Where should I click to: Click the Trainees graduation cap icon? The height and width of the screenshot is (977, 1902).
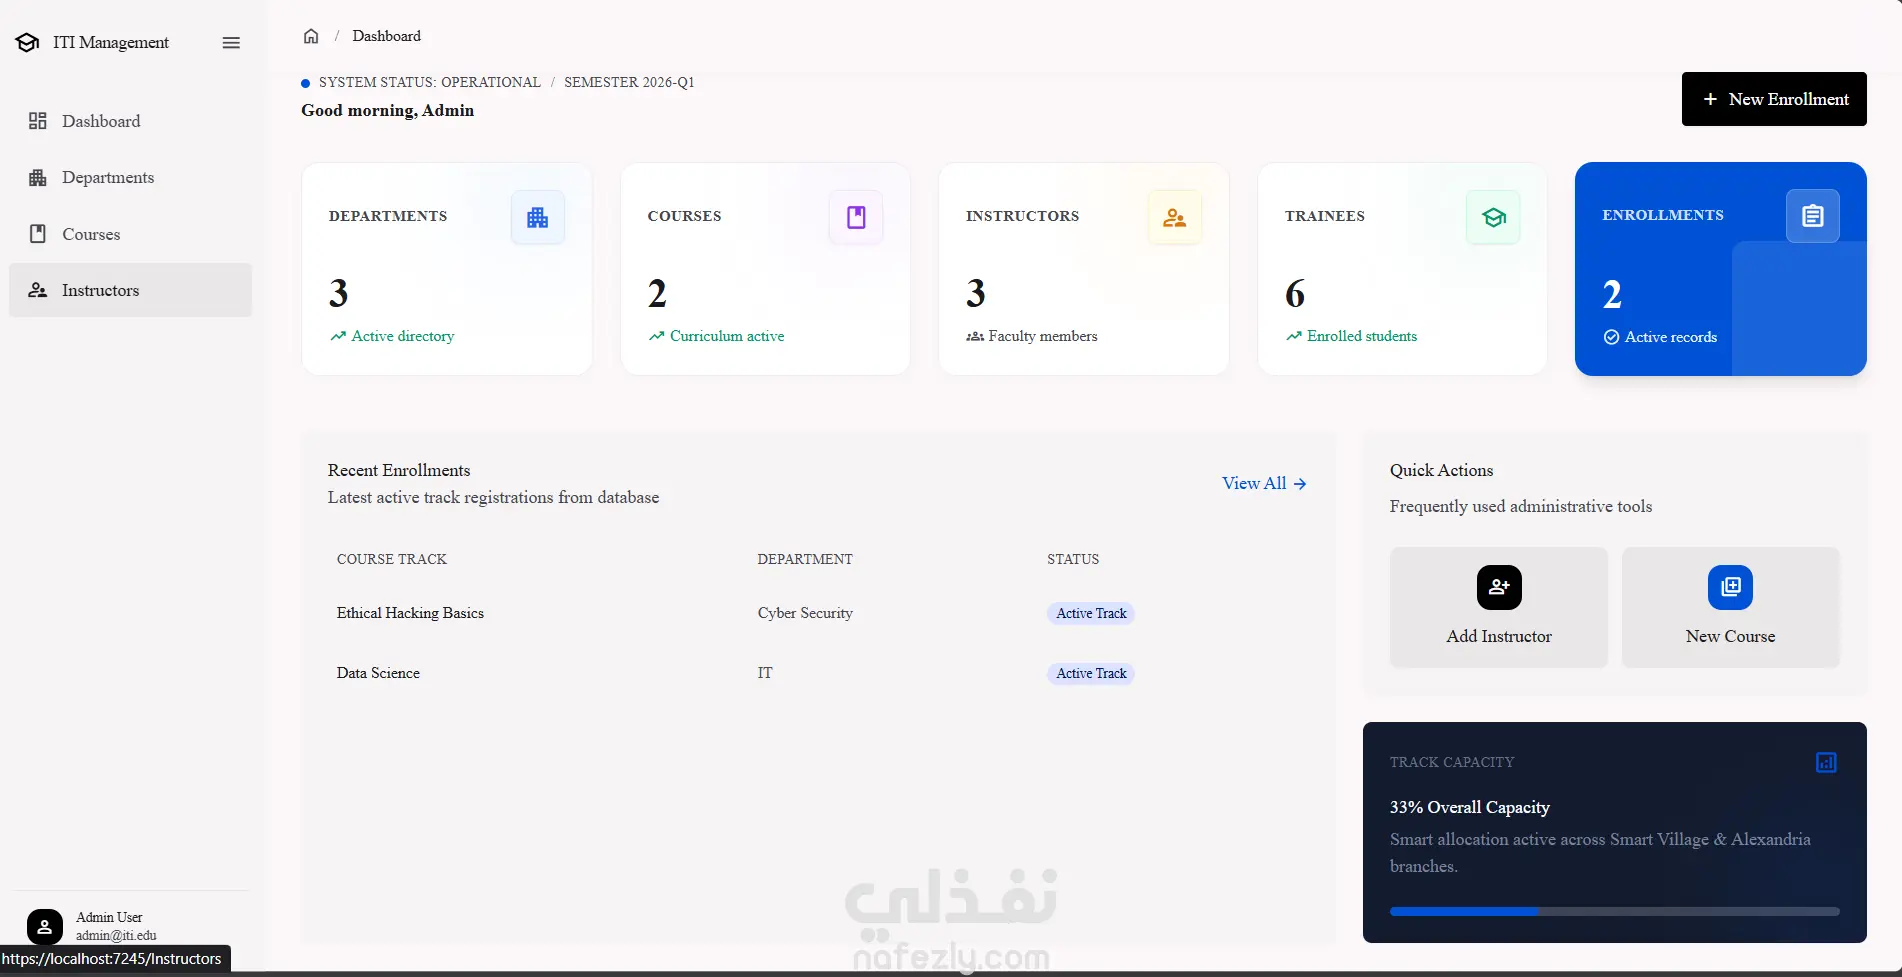point(1493,217)
